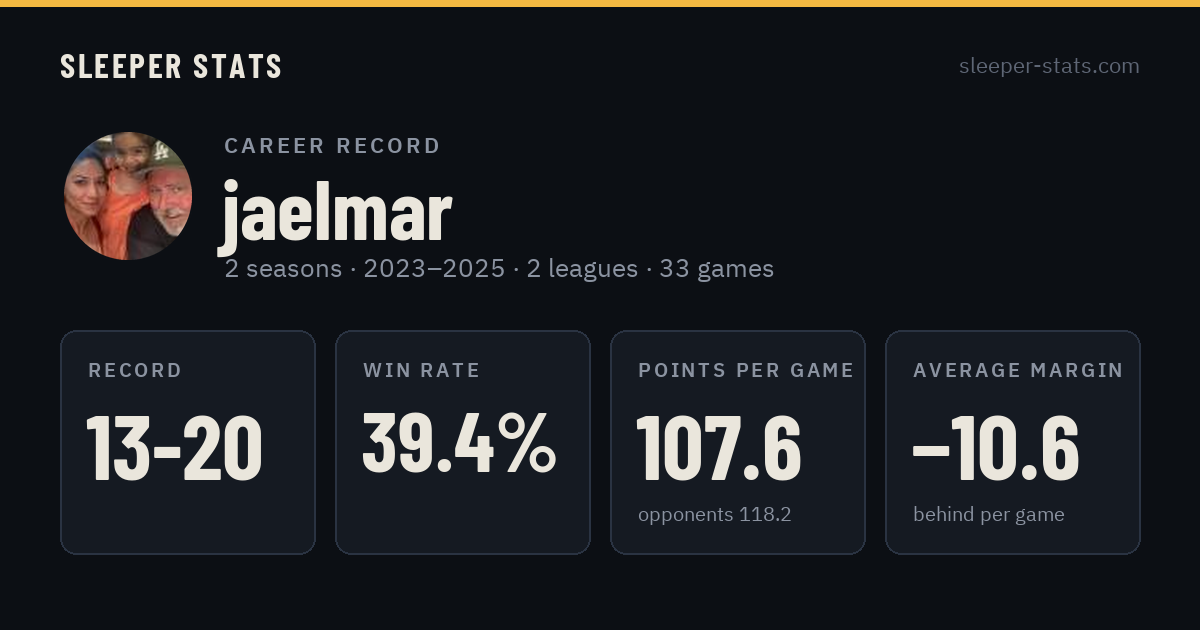The image size is (1200, 630).
Task: Click the SLEEPER STATS logo title
Action: pos(171,67)
